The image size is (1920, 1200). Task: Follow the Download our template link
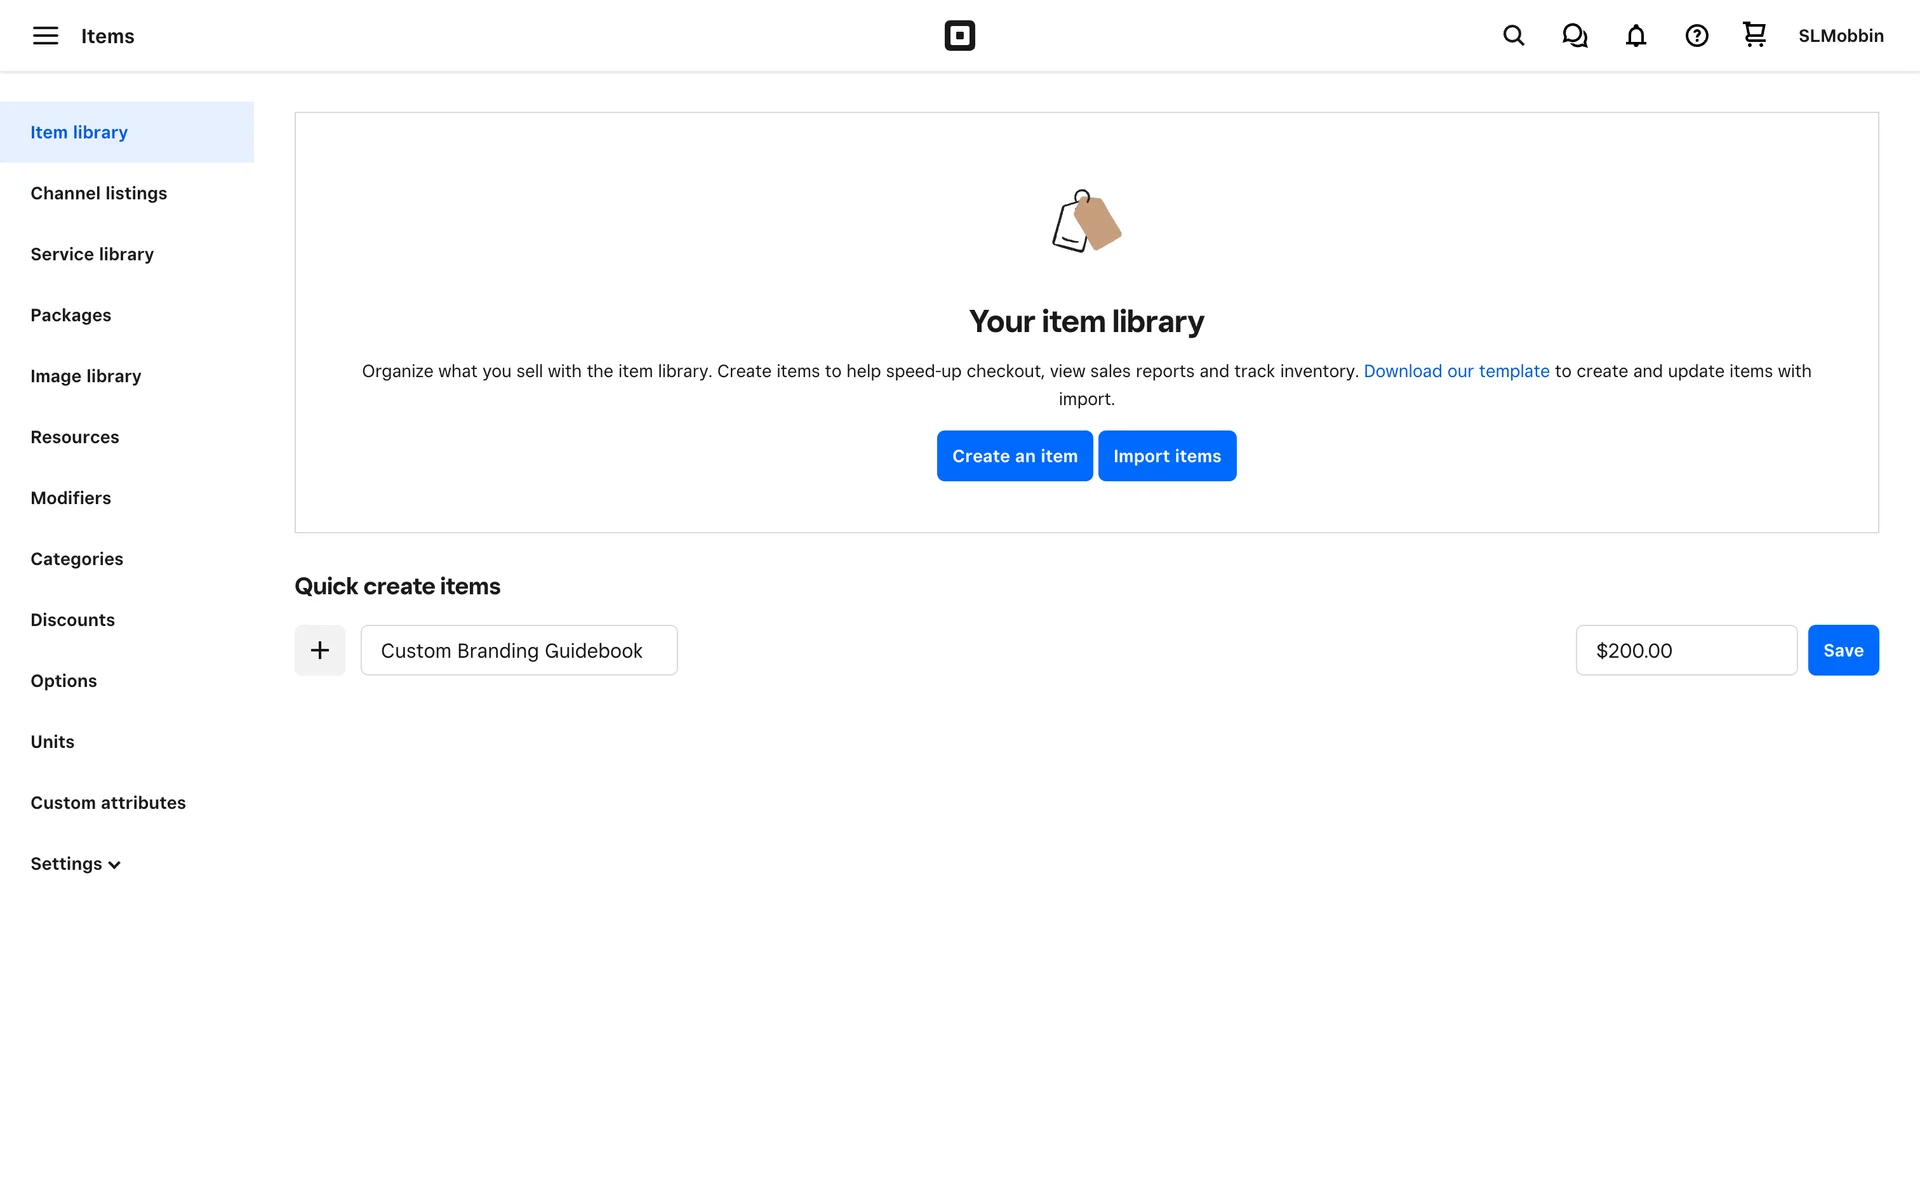pyautogui.click(x=1455, y=371)
